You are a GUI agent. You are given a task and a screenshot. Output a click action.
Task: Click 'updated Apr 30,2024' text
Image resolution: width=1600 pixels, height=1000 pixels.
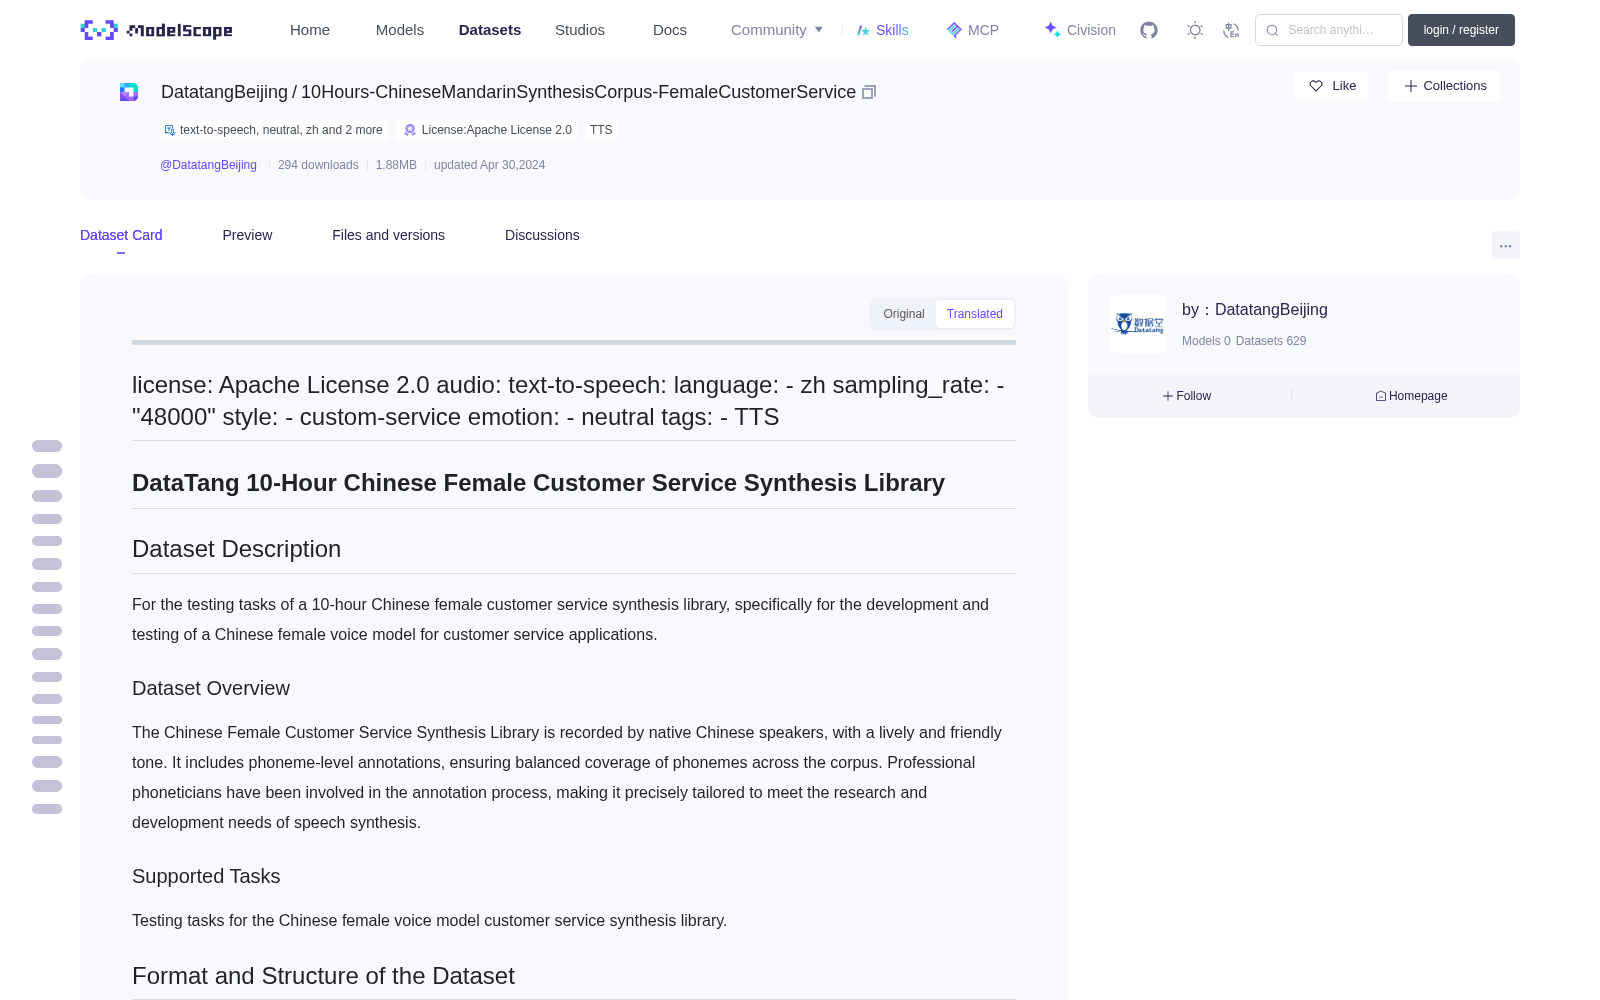coord(489,165)
